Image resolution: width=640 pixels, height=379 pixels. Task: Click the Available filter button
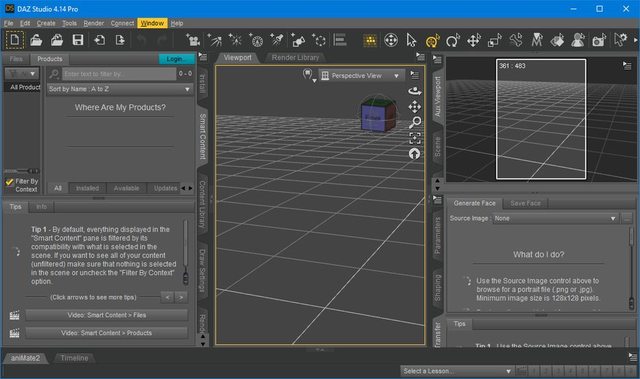click(x=126, y=188)
